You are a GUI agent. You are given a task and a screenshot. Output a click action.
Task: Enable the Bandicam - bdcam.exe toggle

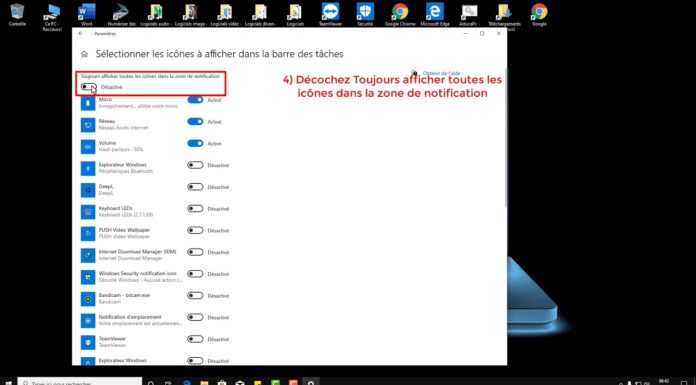pos(195,296)
